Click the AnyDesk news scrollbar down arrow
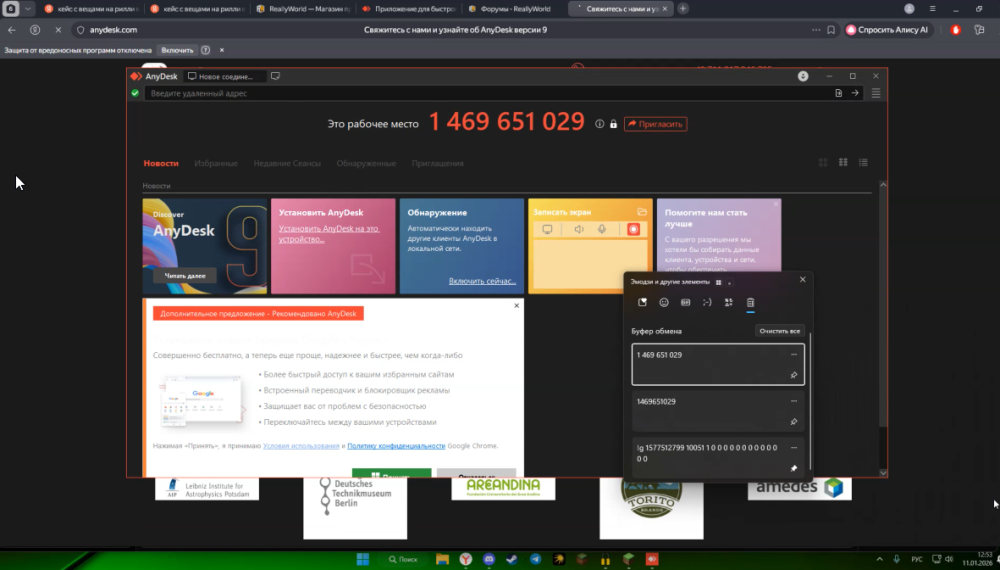The height and width of the screenshot is (570, 1000). pyautogui.click(x=883, y=472)
